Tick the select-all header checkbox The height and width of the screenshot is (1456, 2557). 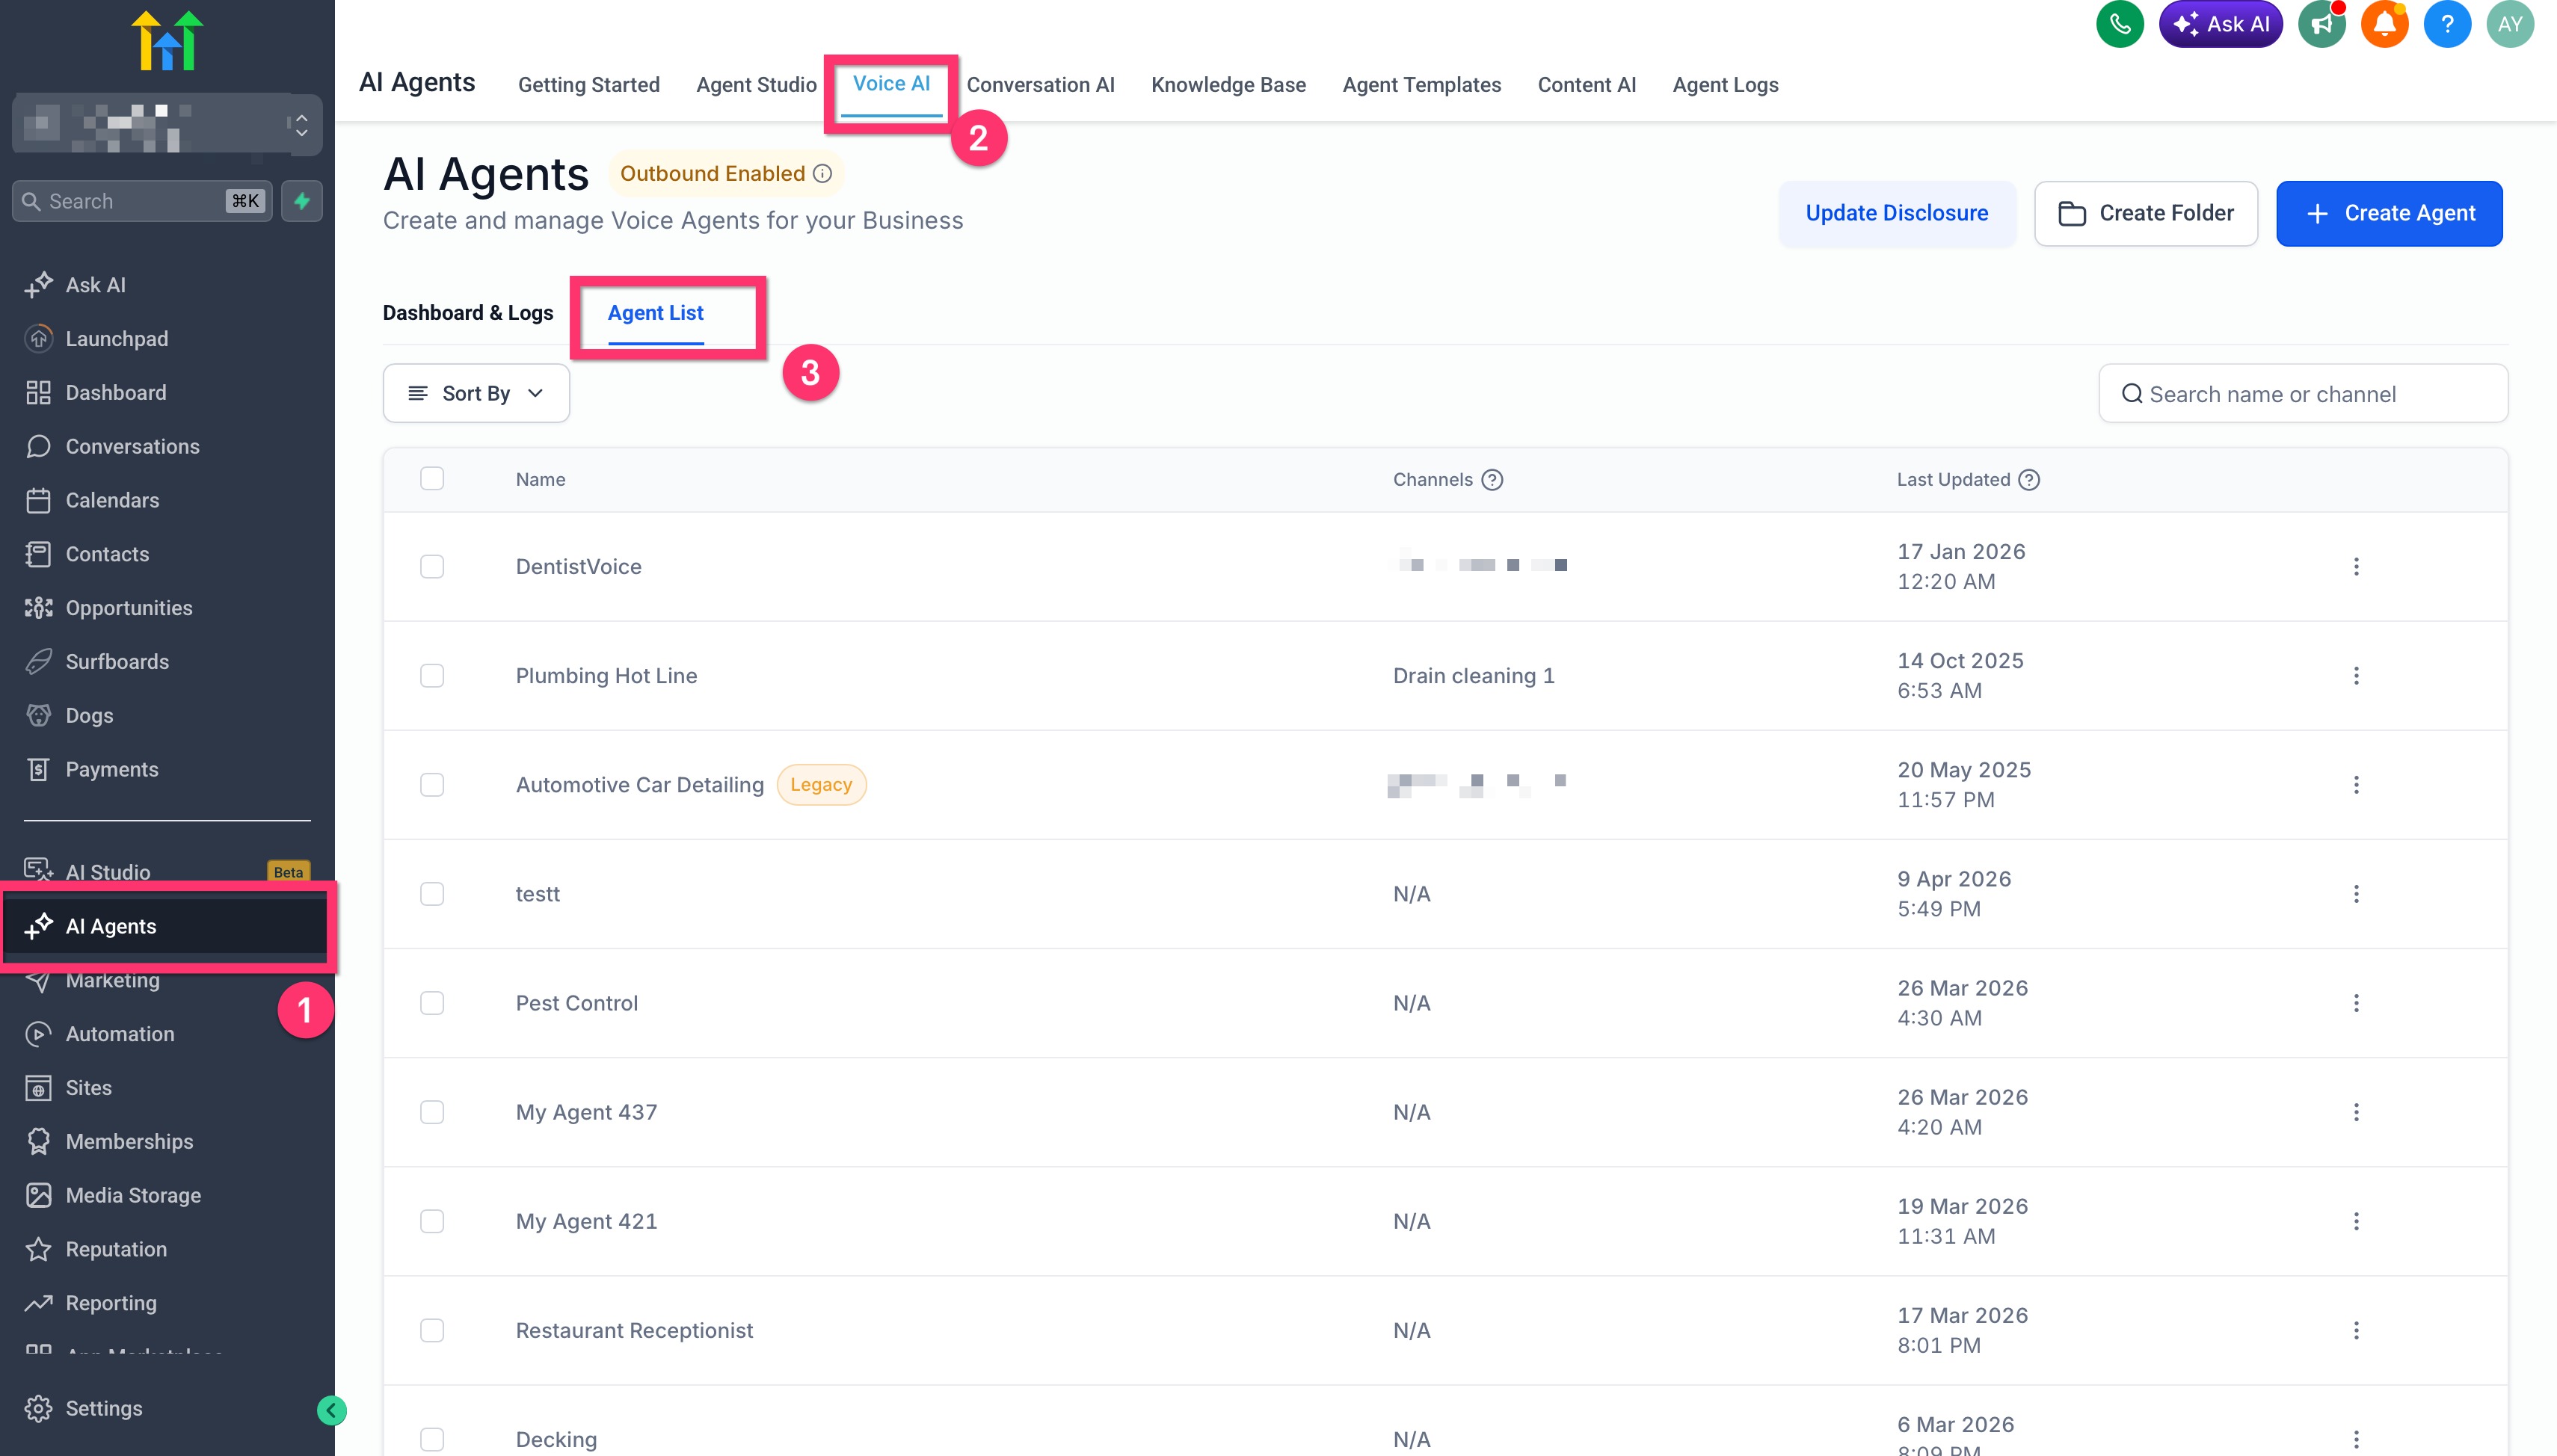click(x=432, y=479)
